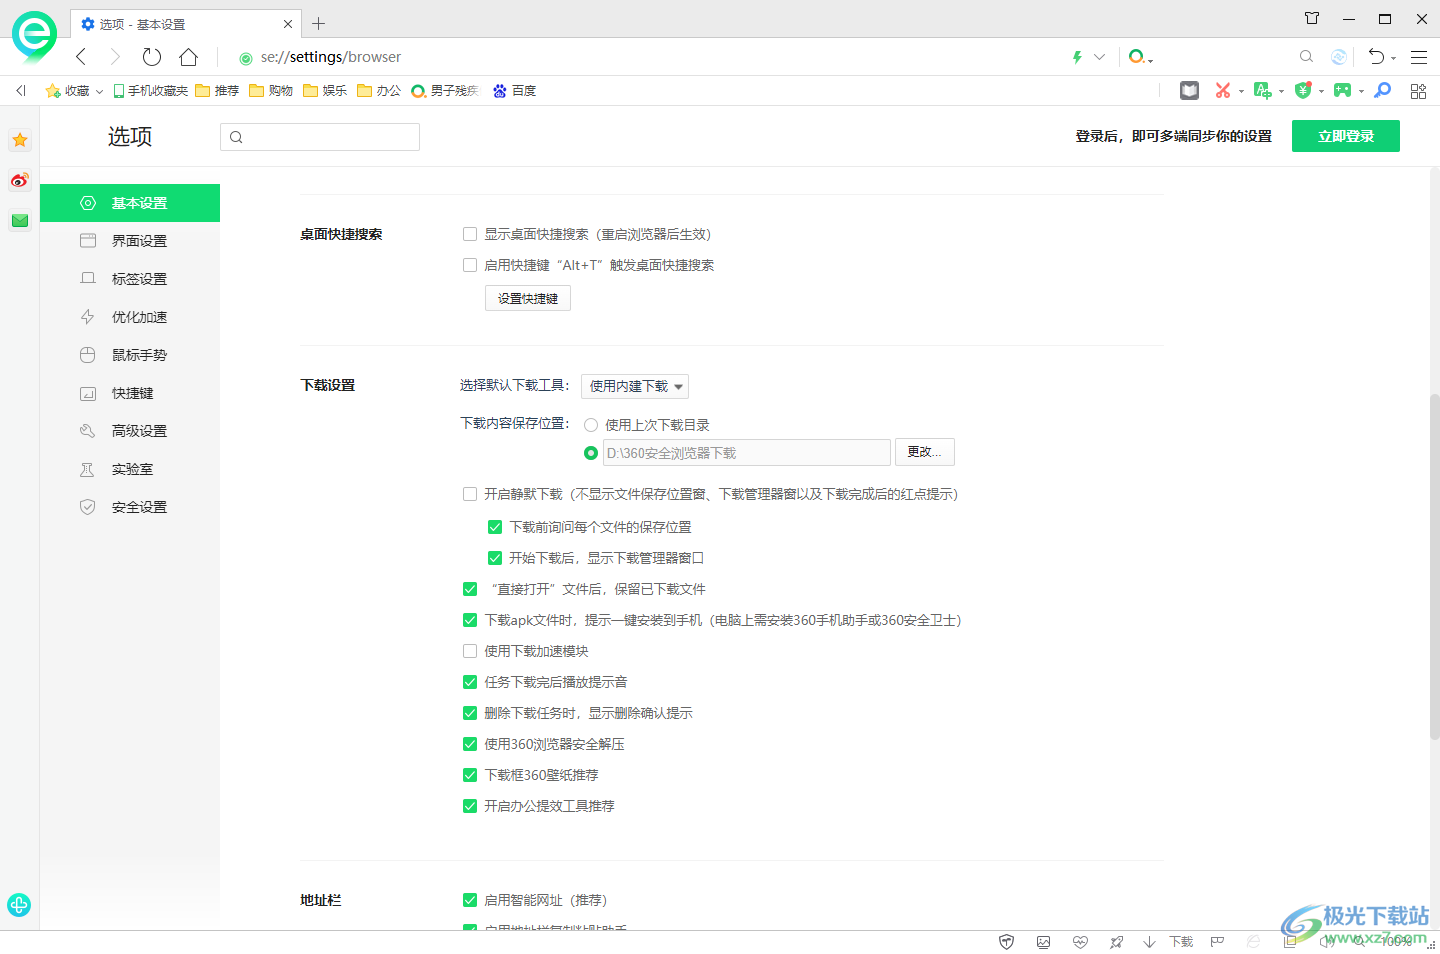1440x954 pixels.
Task: Enable 开启静默下载 checkbox
Action: [470, 494]
